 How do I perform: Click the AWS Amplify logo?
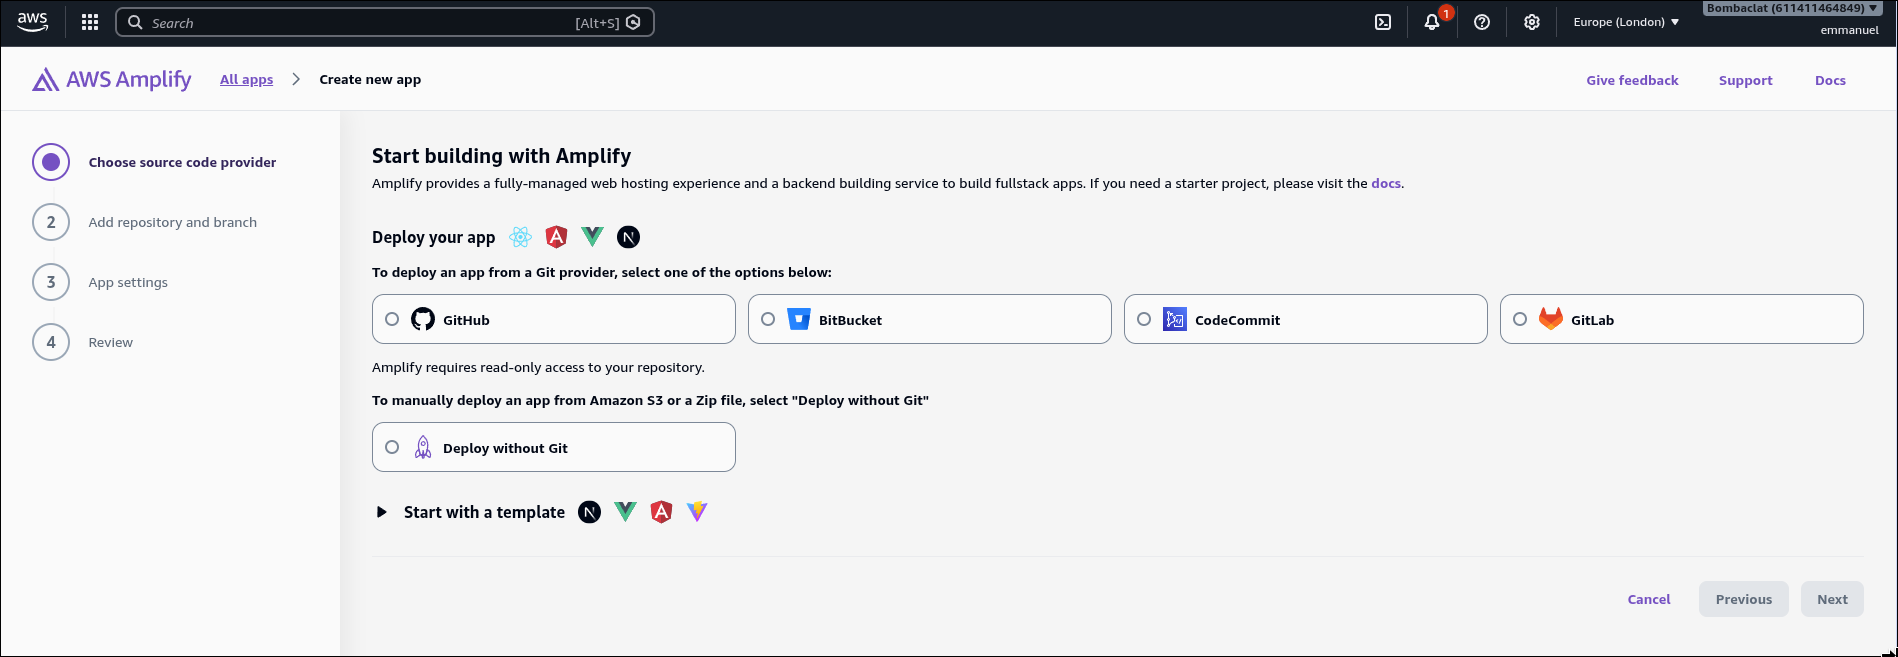click(112, 80)
